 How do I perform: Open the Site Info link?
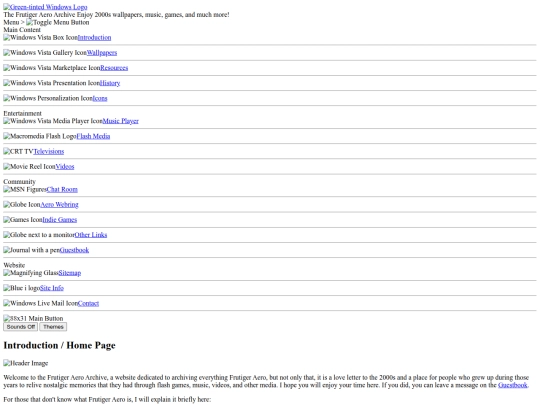tap(52, 288)
